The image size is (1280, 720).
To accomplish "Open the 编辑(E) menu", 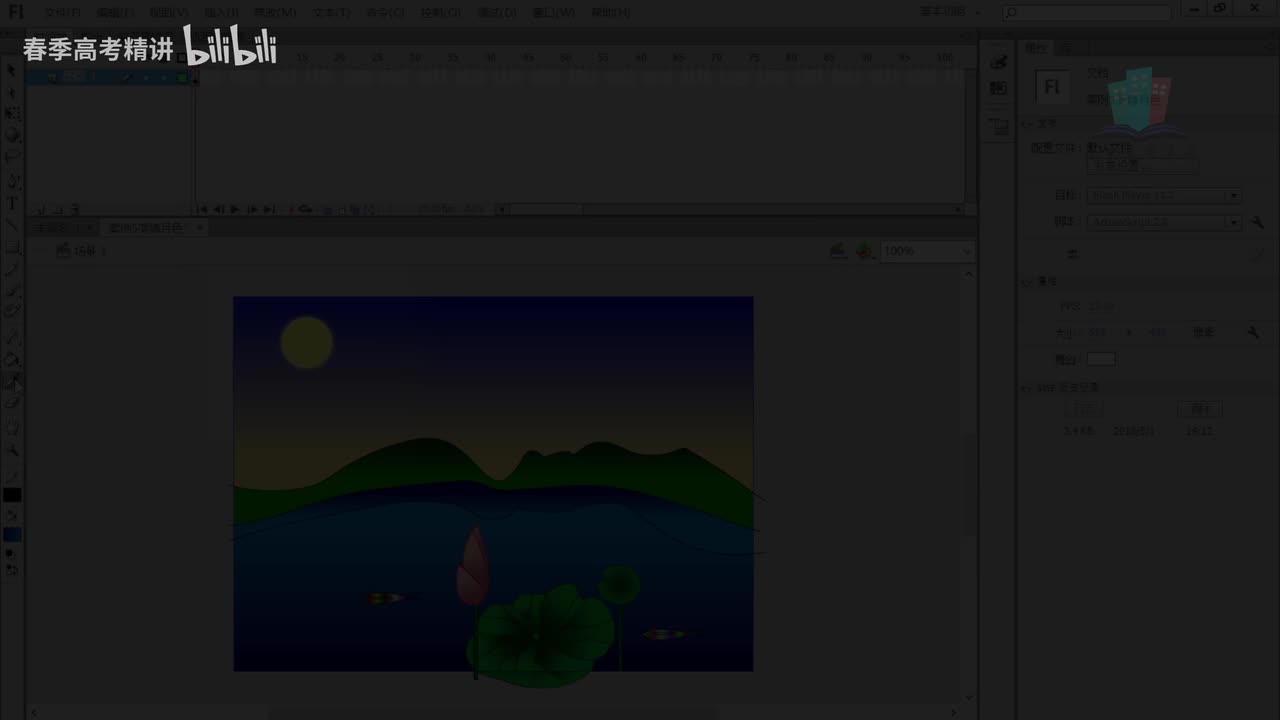I will pos(115,13).
